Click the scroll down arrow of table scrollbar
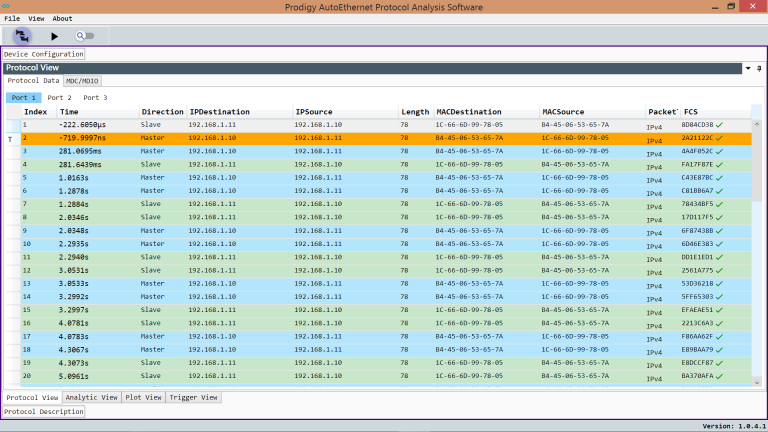 [x=757, y=383]
